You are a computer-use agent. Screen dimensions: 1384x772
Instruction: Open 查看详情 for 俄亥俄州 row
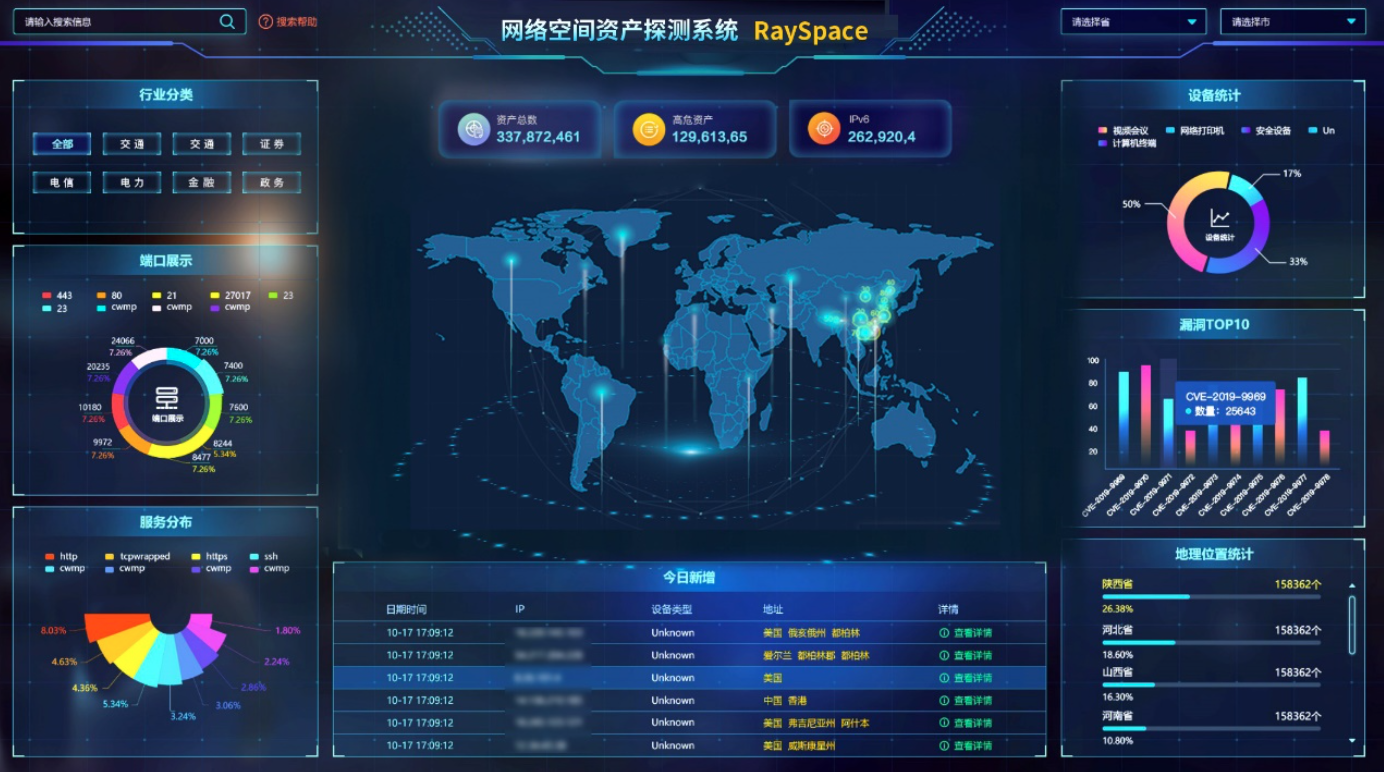click(973, 633)
